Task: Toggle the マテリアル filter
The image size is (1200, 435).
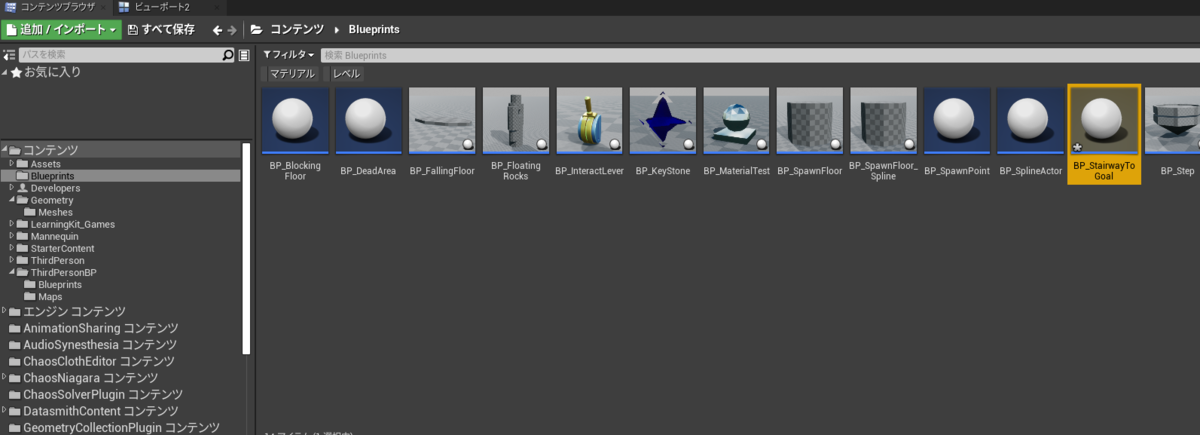Action: 292,74
